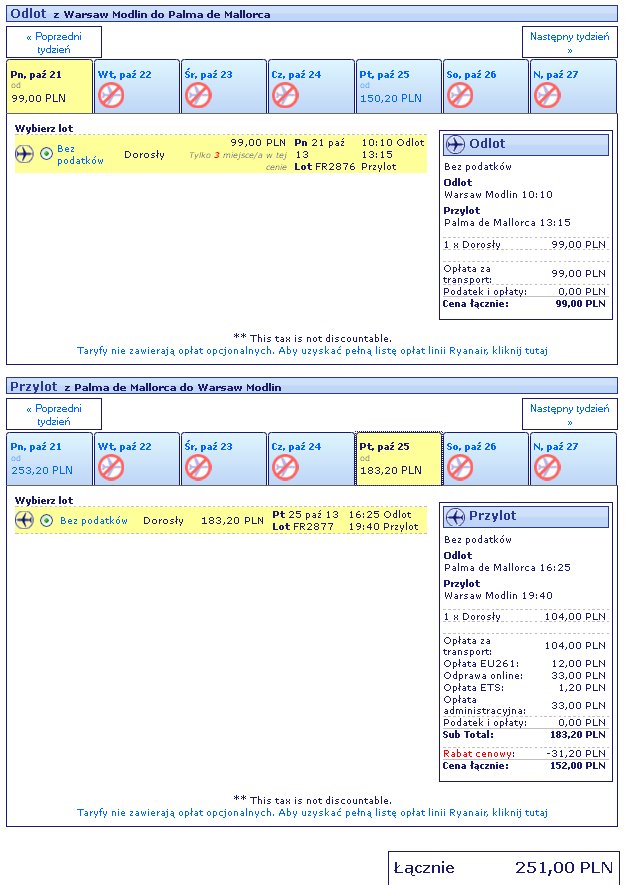Screen dimensions: 627x885
Task: Click 'Rabat cenowy' discount line
Action: (524, 753)
